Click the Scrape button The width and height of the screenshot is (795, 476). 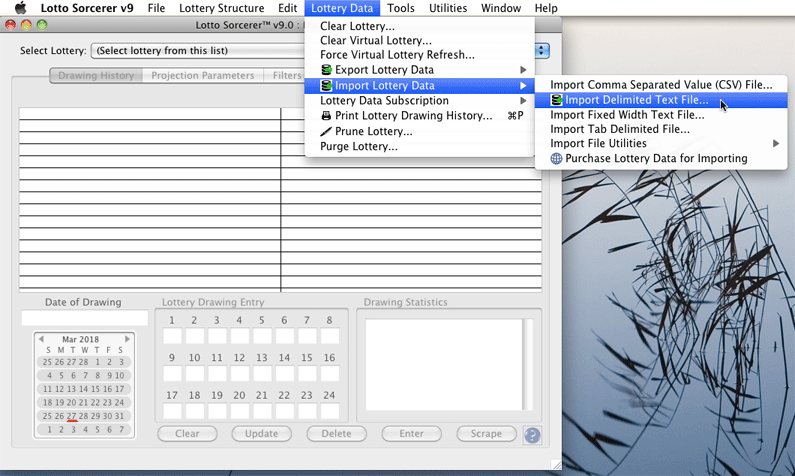(x=486, y=433)
